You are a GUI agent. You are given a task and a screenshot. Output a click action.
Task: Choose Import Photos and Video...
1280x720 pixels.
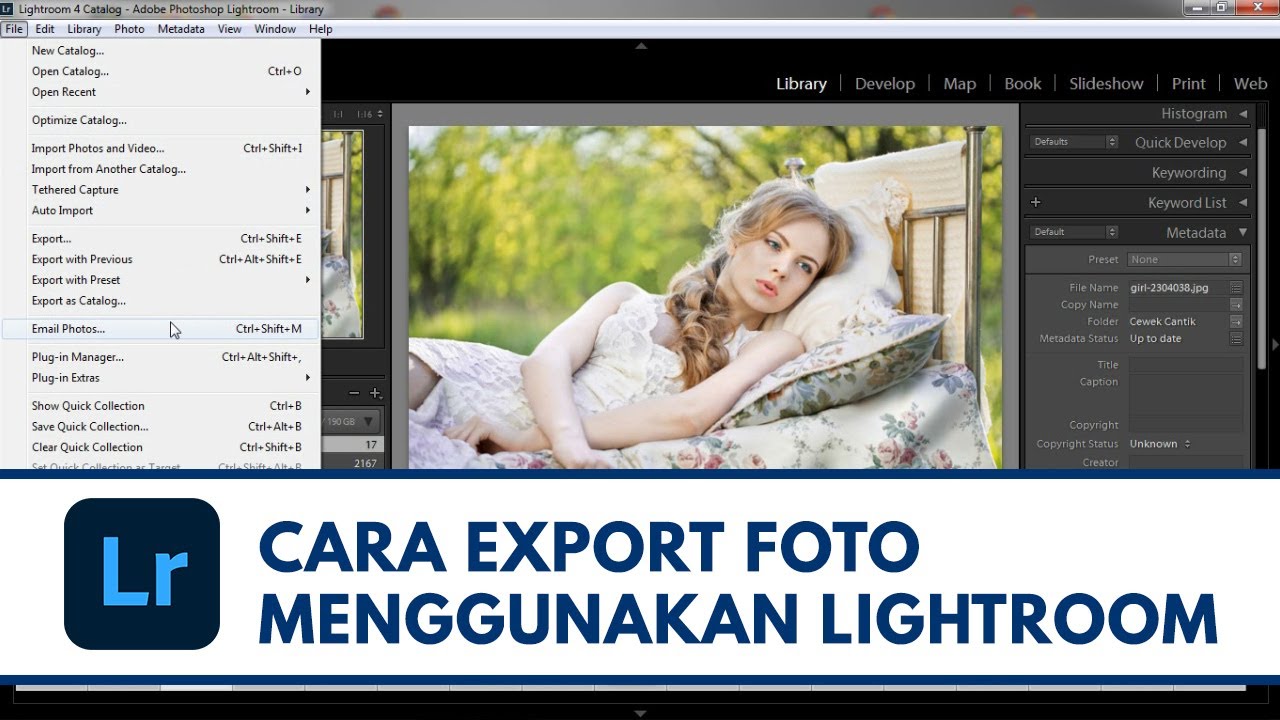pyautogui.click(x=160, y=148)
